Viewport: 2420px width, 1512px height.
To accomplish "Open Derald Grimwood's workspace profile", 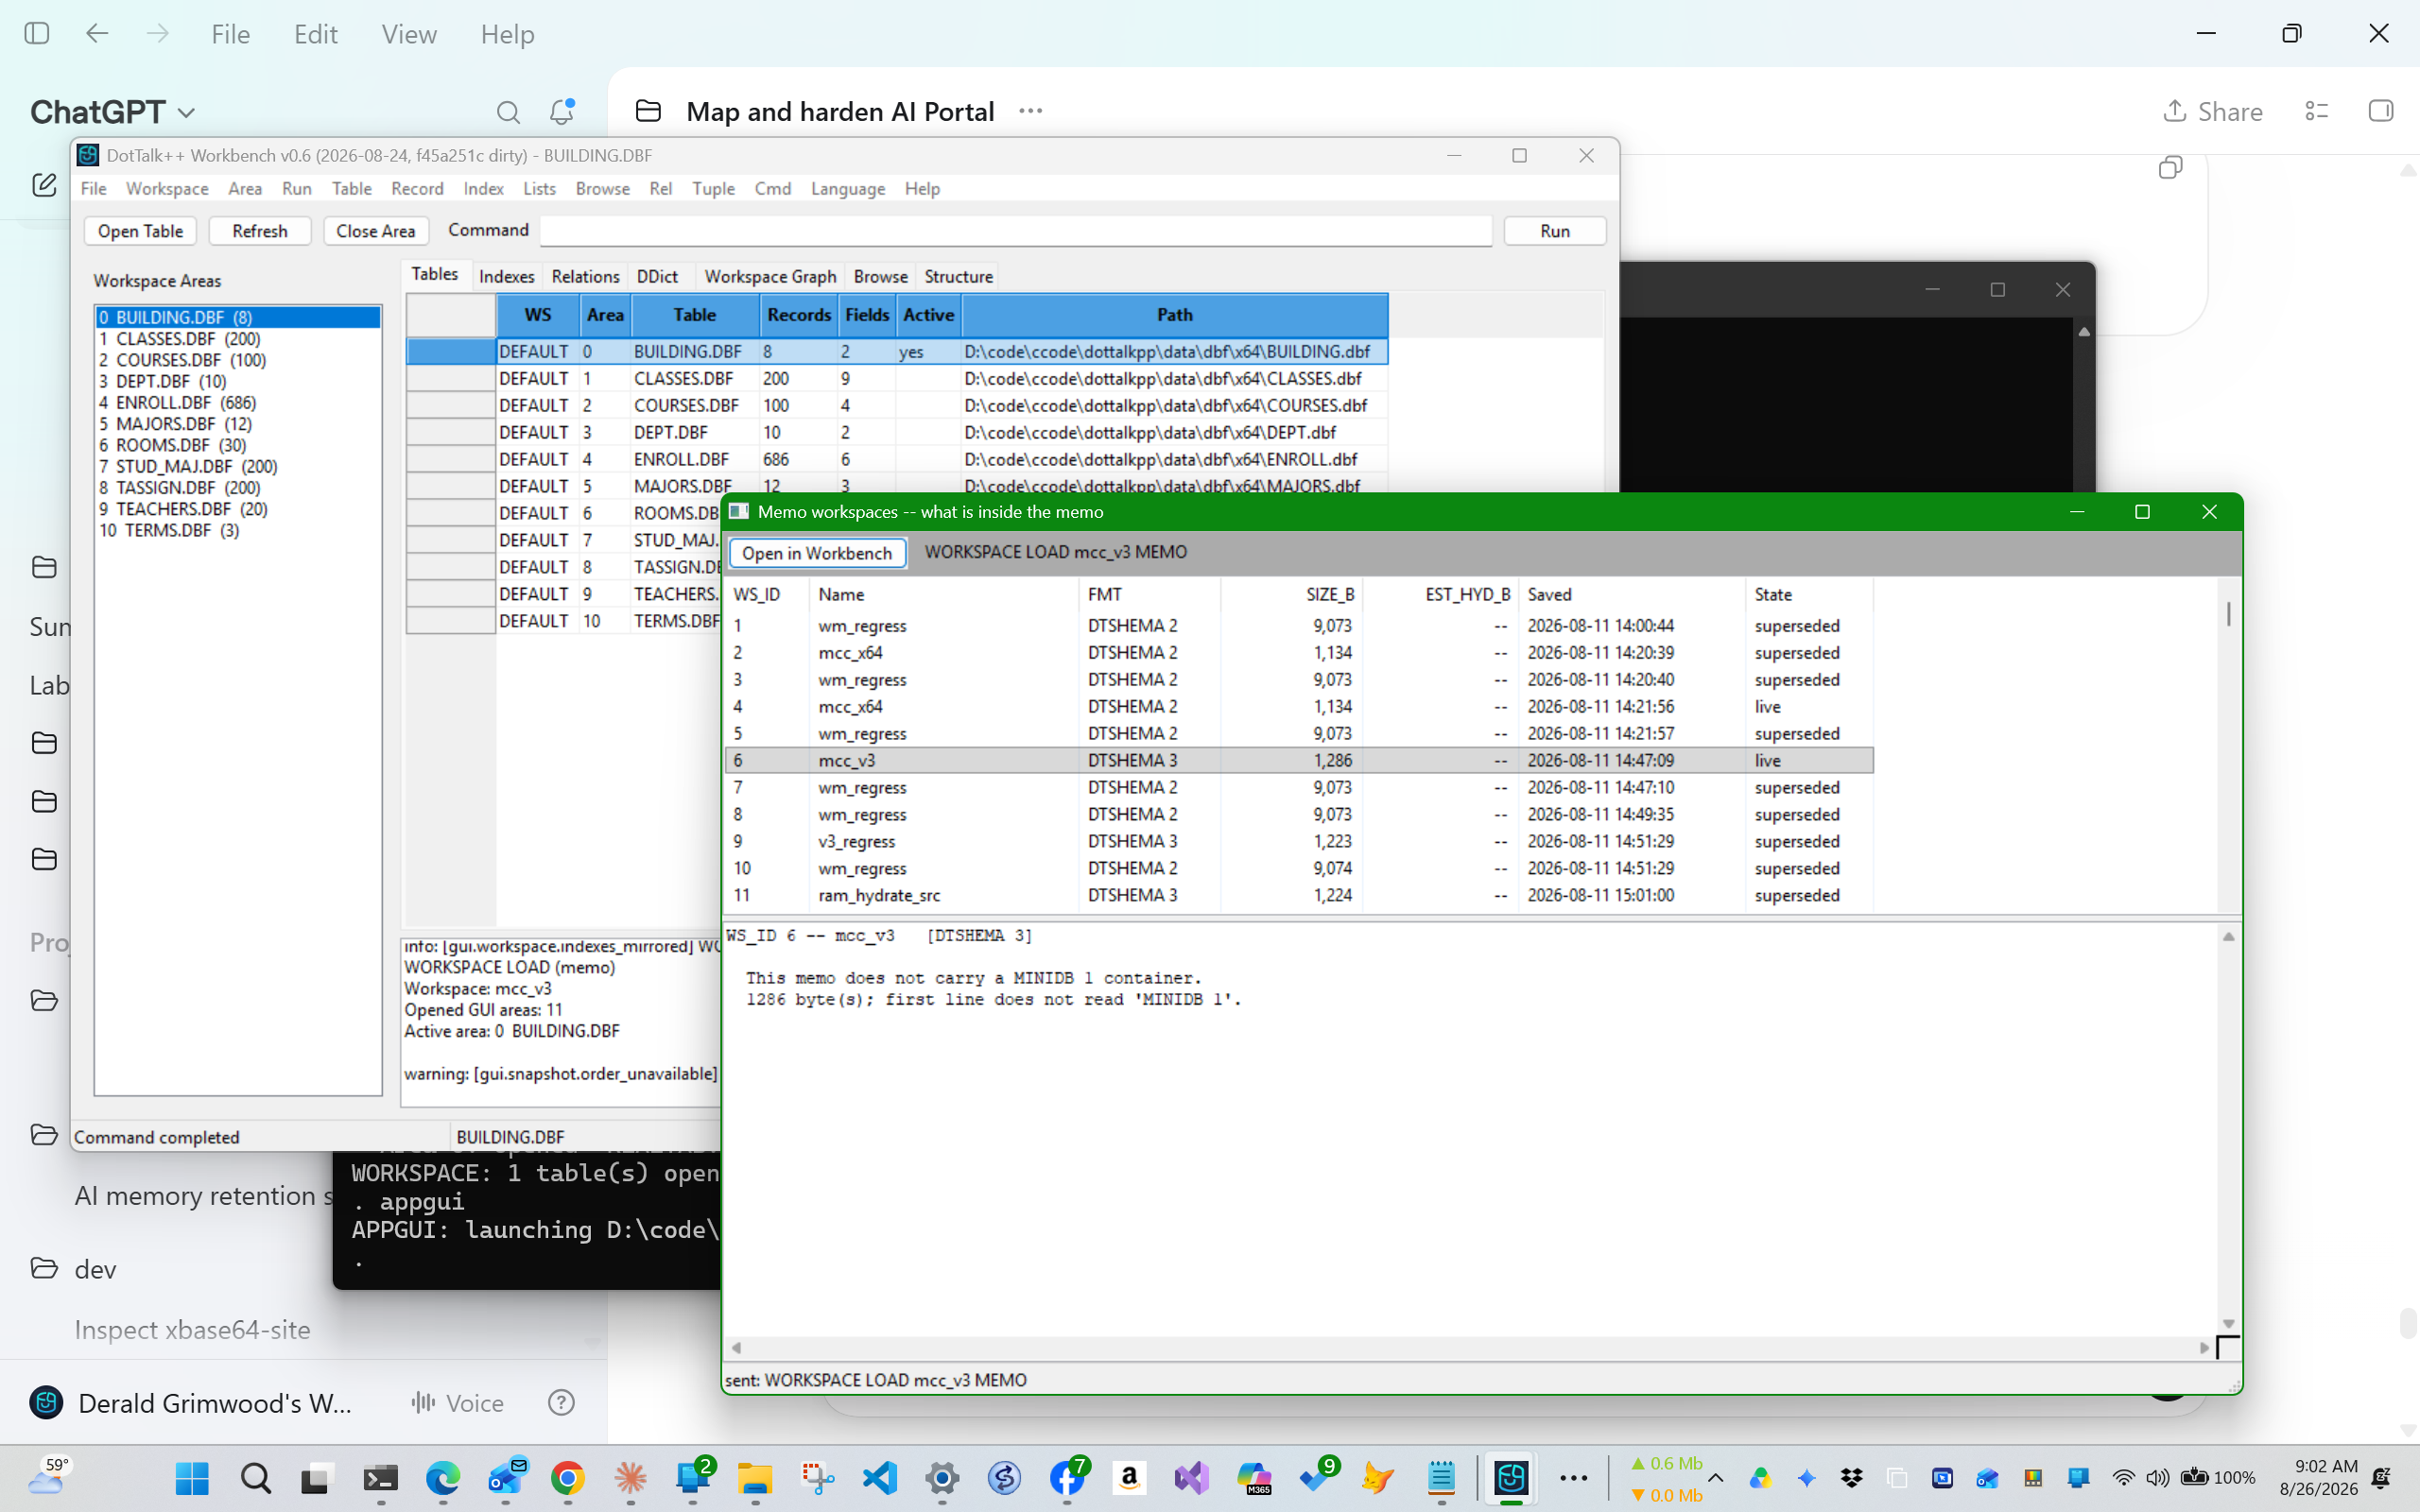I will click(x=192, y=1403).
